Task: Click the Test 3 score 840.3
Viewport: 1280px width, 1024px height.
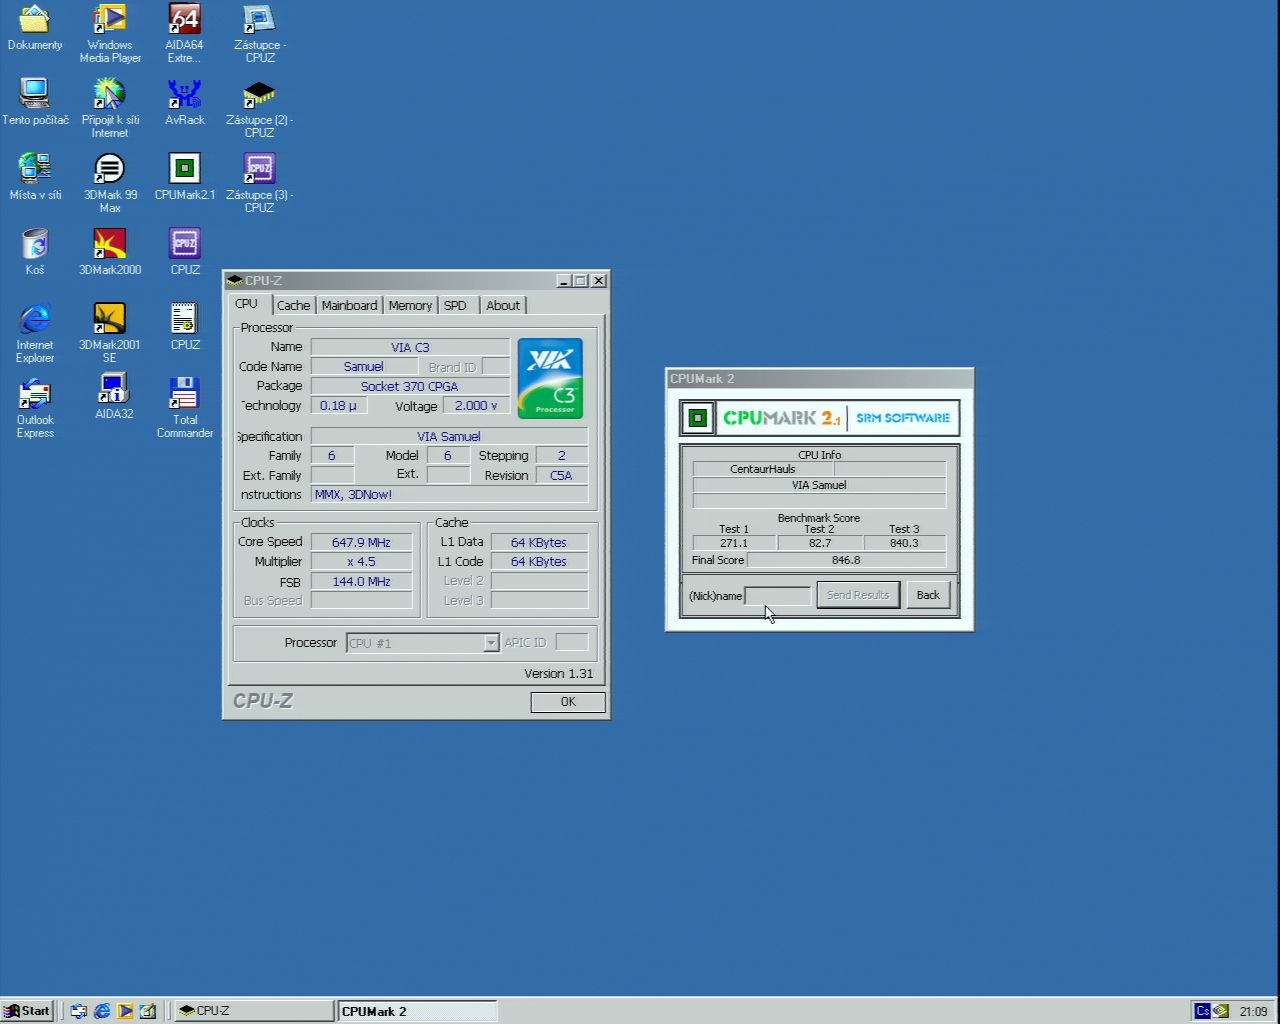Action: [x=904, y=543]
